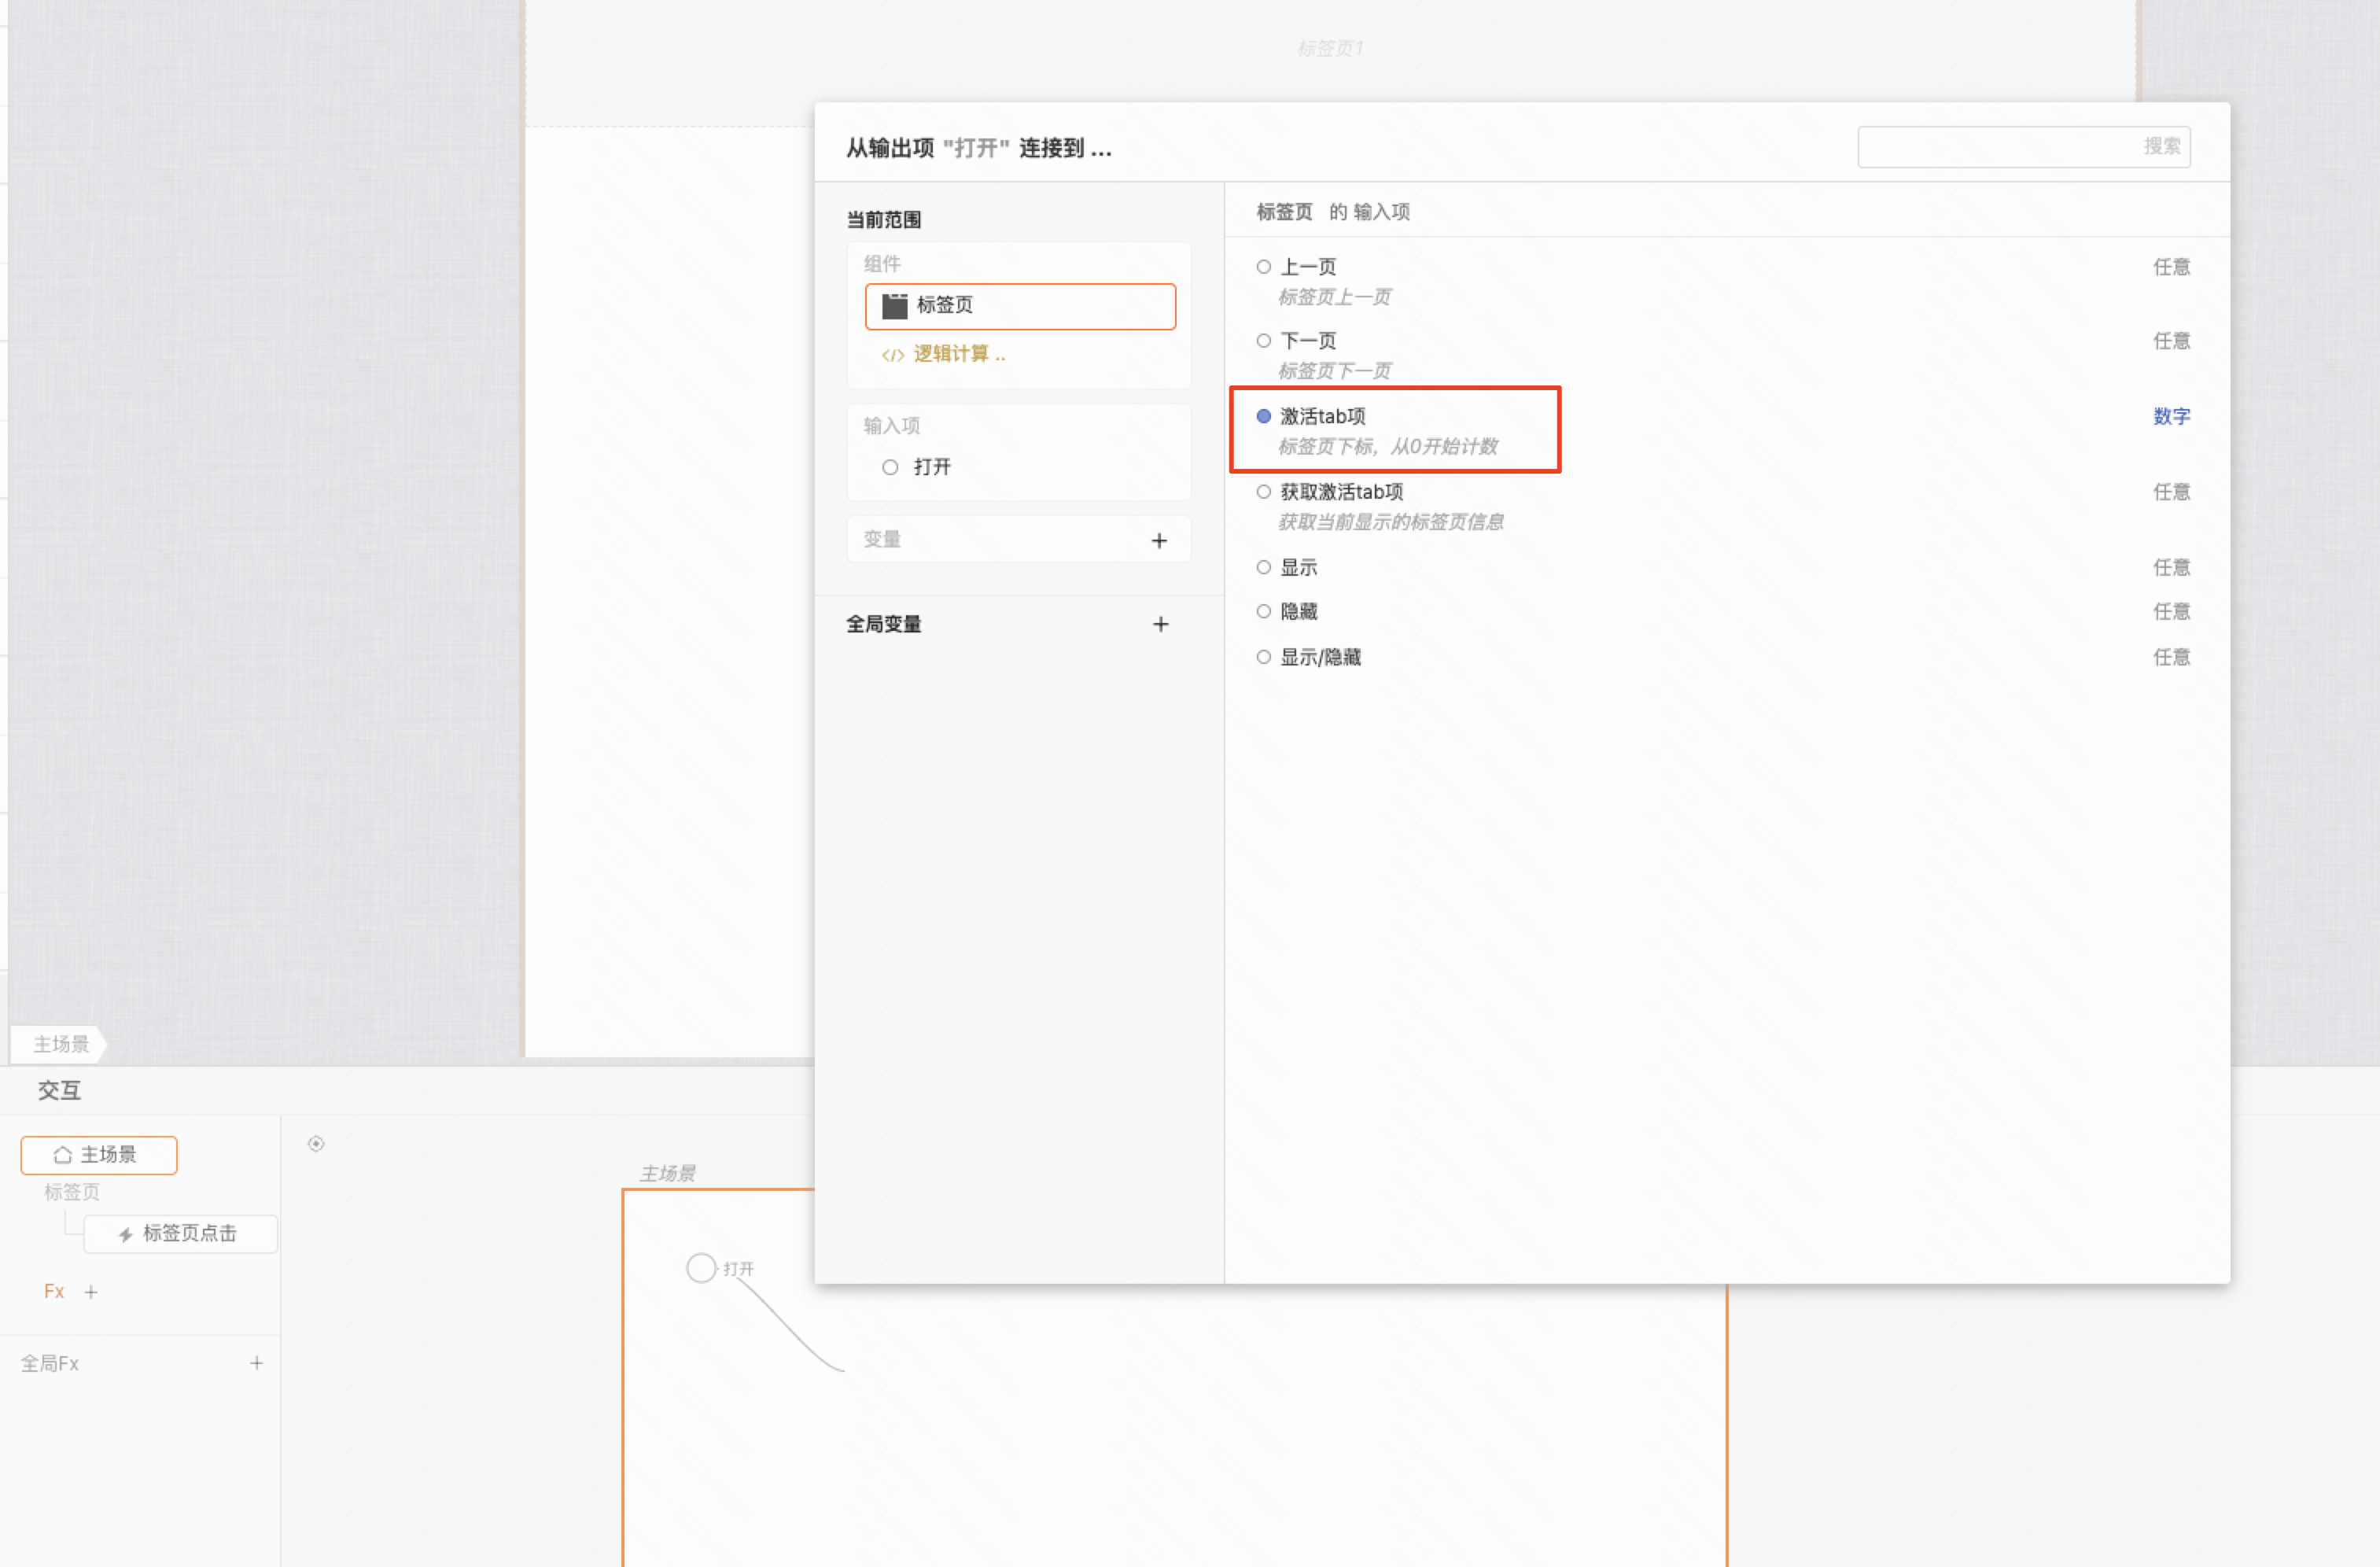
Task: Click 获取当前显示的标签页信息 description
Action: tap(1391, 522)
